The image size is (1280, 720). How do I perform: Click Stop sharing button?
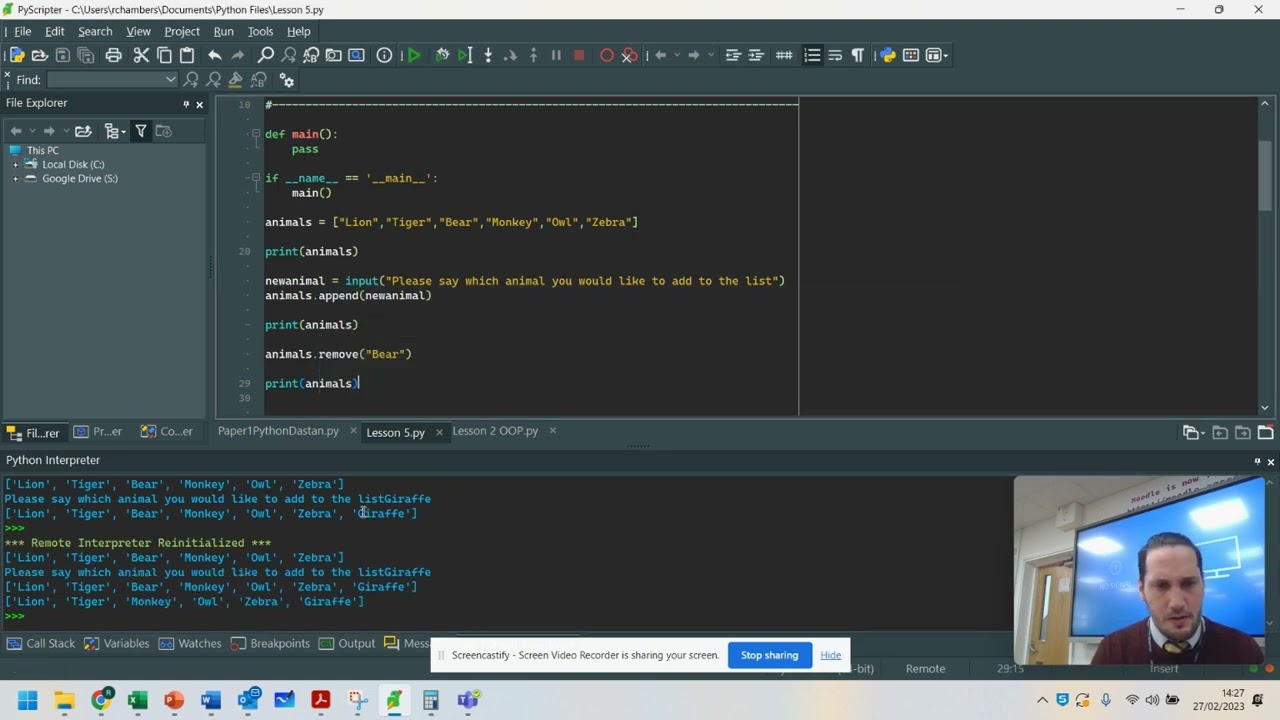tap(769, 655)
